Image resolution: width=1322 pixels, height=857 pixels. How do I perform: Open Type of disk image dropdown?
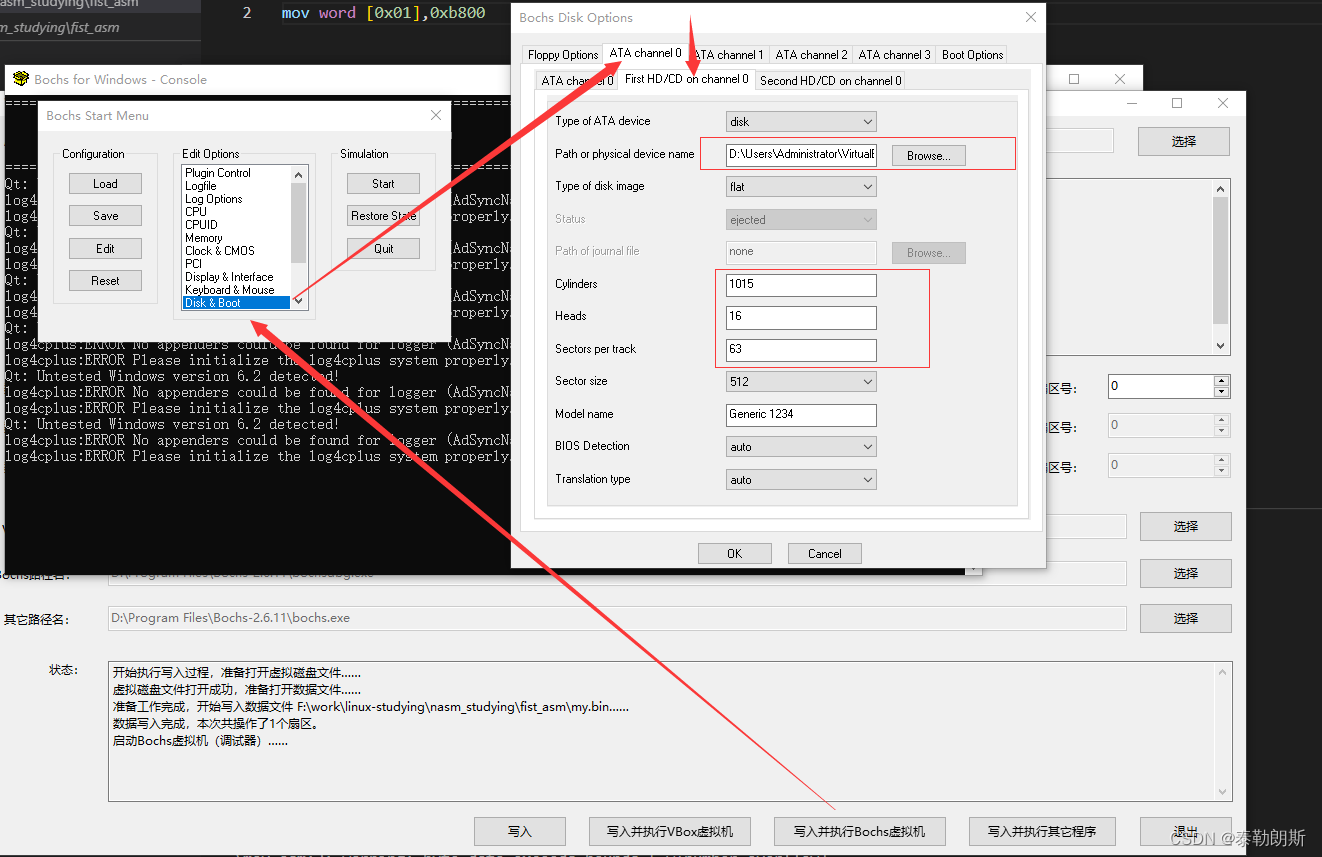(x=801, y=187)
